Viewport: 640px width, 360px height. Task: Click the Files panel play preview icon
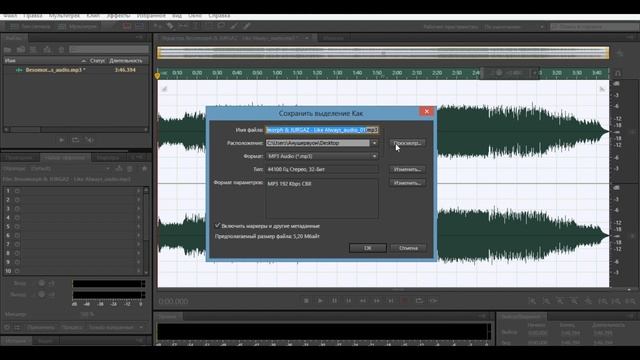point(62,140)
